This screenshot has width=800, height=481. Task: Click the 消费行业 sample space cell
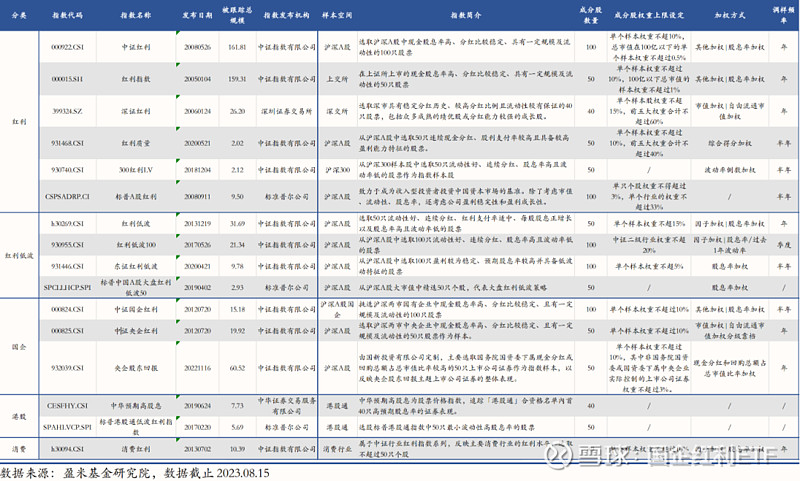(337, 449)
